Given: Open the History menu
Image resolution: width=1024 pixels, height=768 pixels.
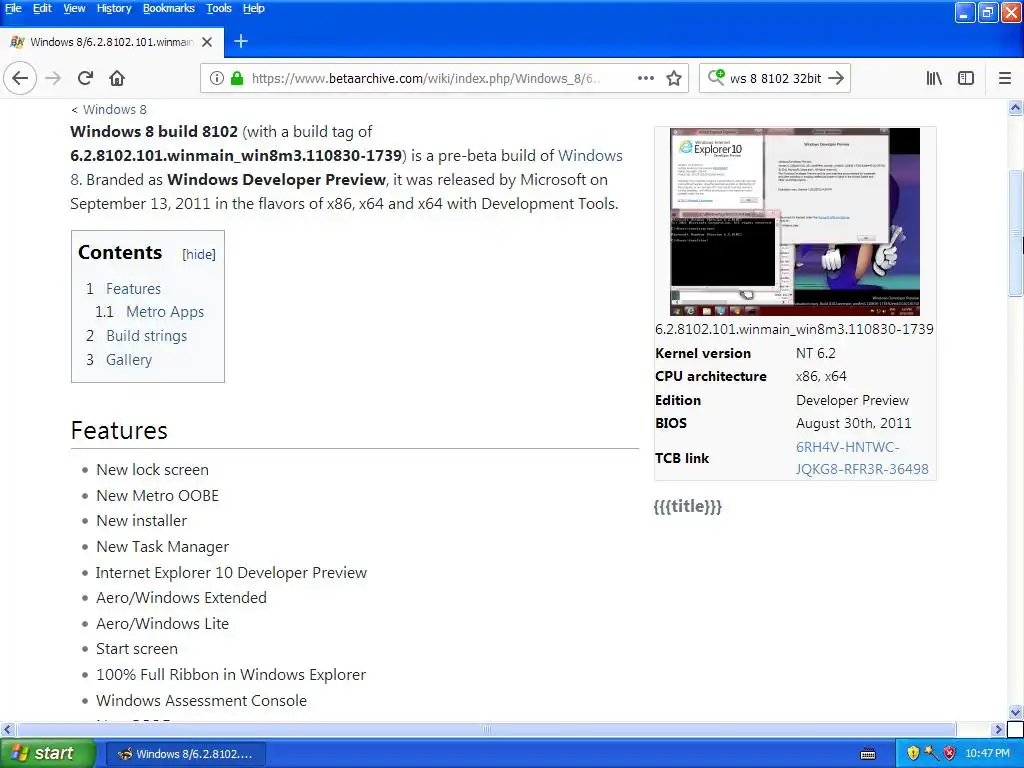Looking at the screenshot, I should pos(114,8).
